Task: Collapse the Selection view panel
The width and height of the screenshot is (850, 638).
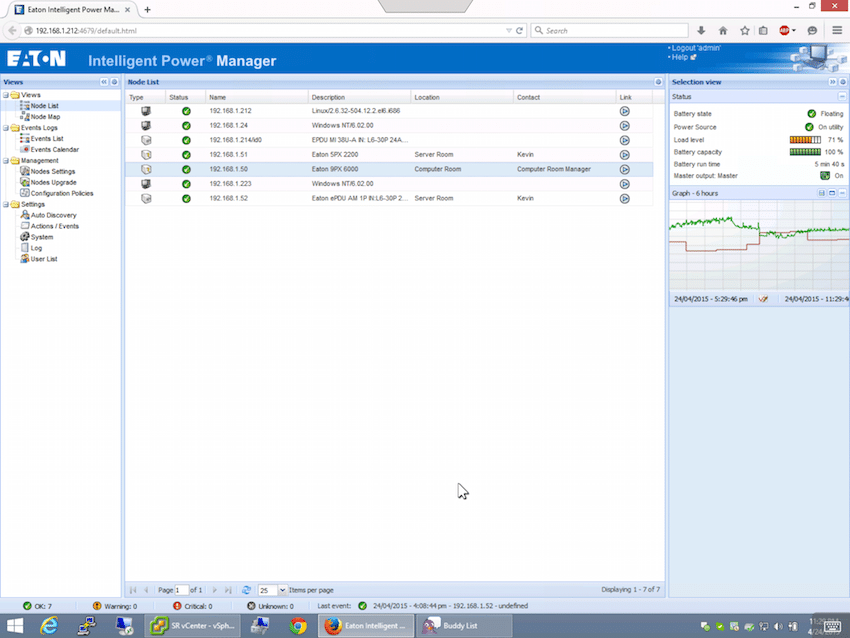Action: pyautogui.click(x=832, y=82)
